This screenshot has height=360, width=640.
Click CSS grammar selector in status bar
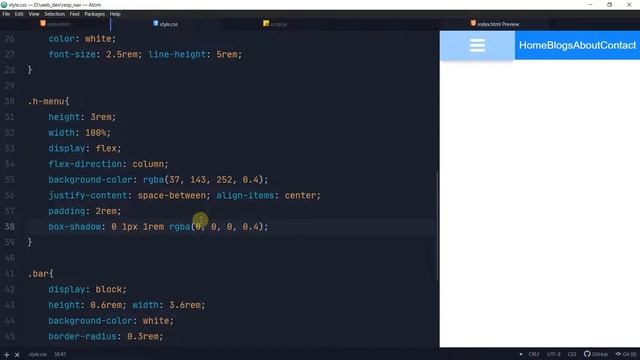(x=572, y=354)
